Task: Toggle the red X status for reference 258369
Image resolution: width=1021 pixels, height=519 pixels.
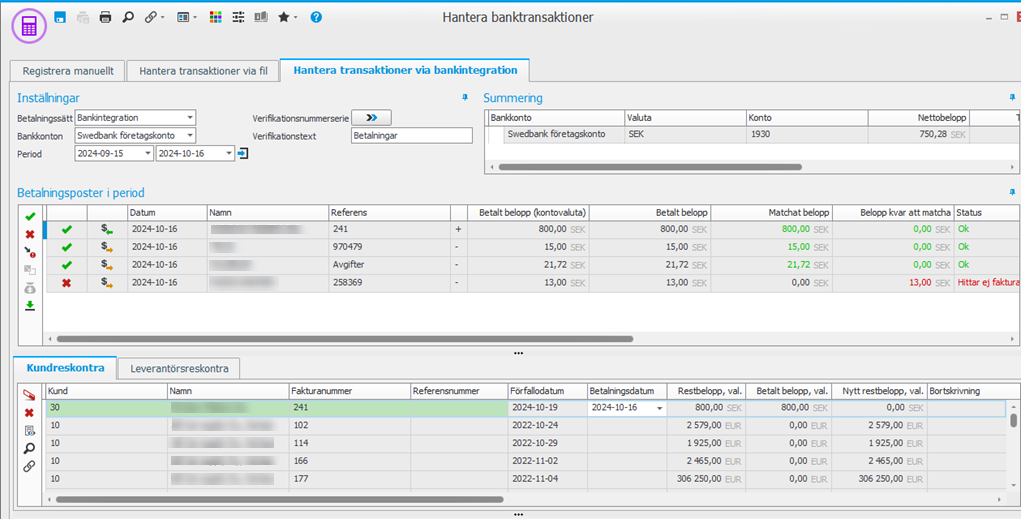Action: [66, 283]
